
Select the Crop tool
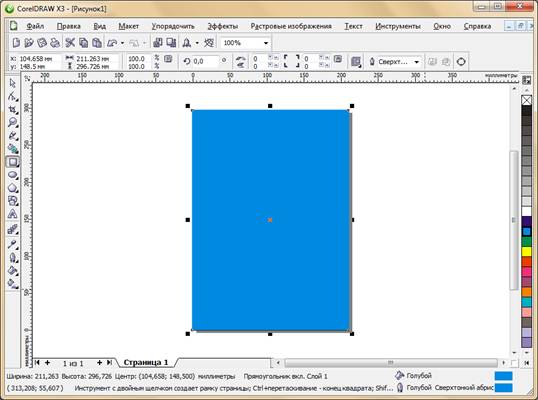(x=13, y=109)
